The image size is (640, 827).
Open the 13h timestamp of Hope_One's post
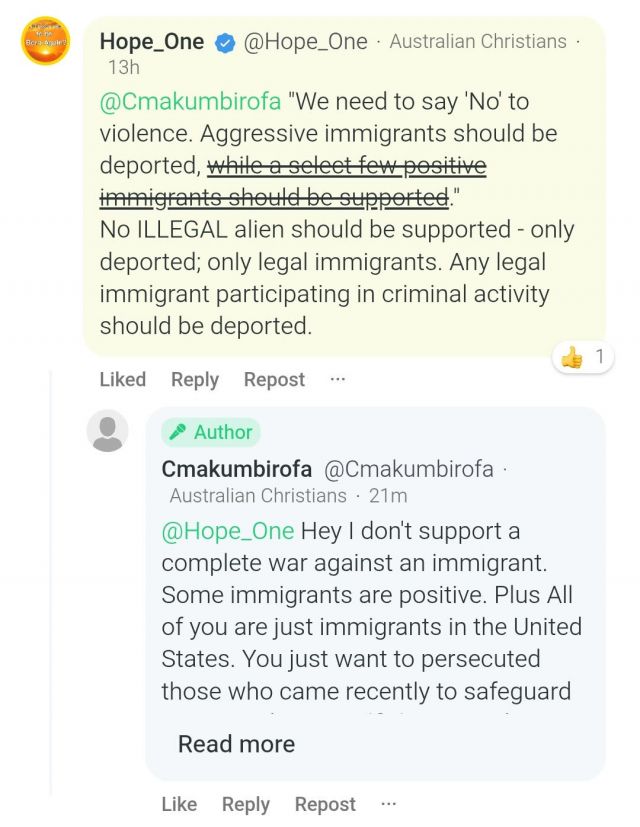click(x=124, y=68)
